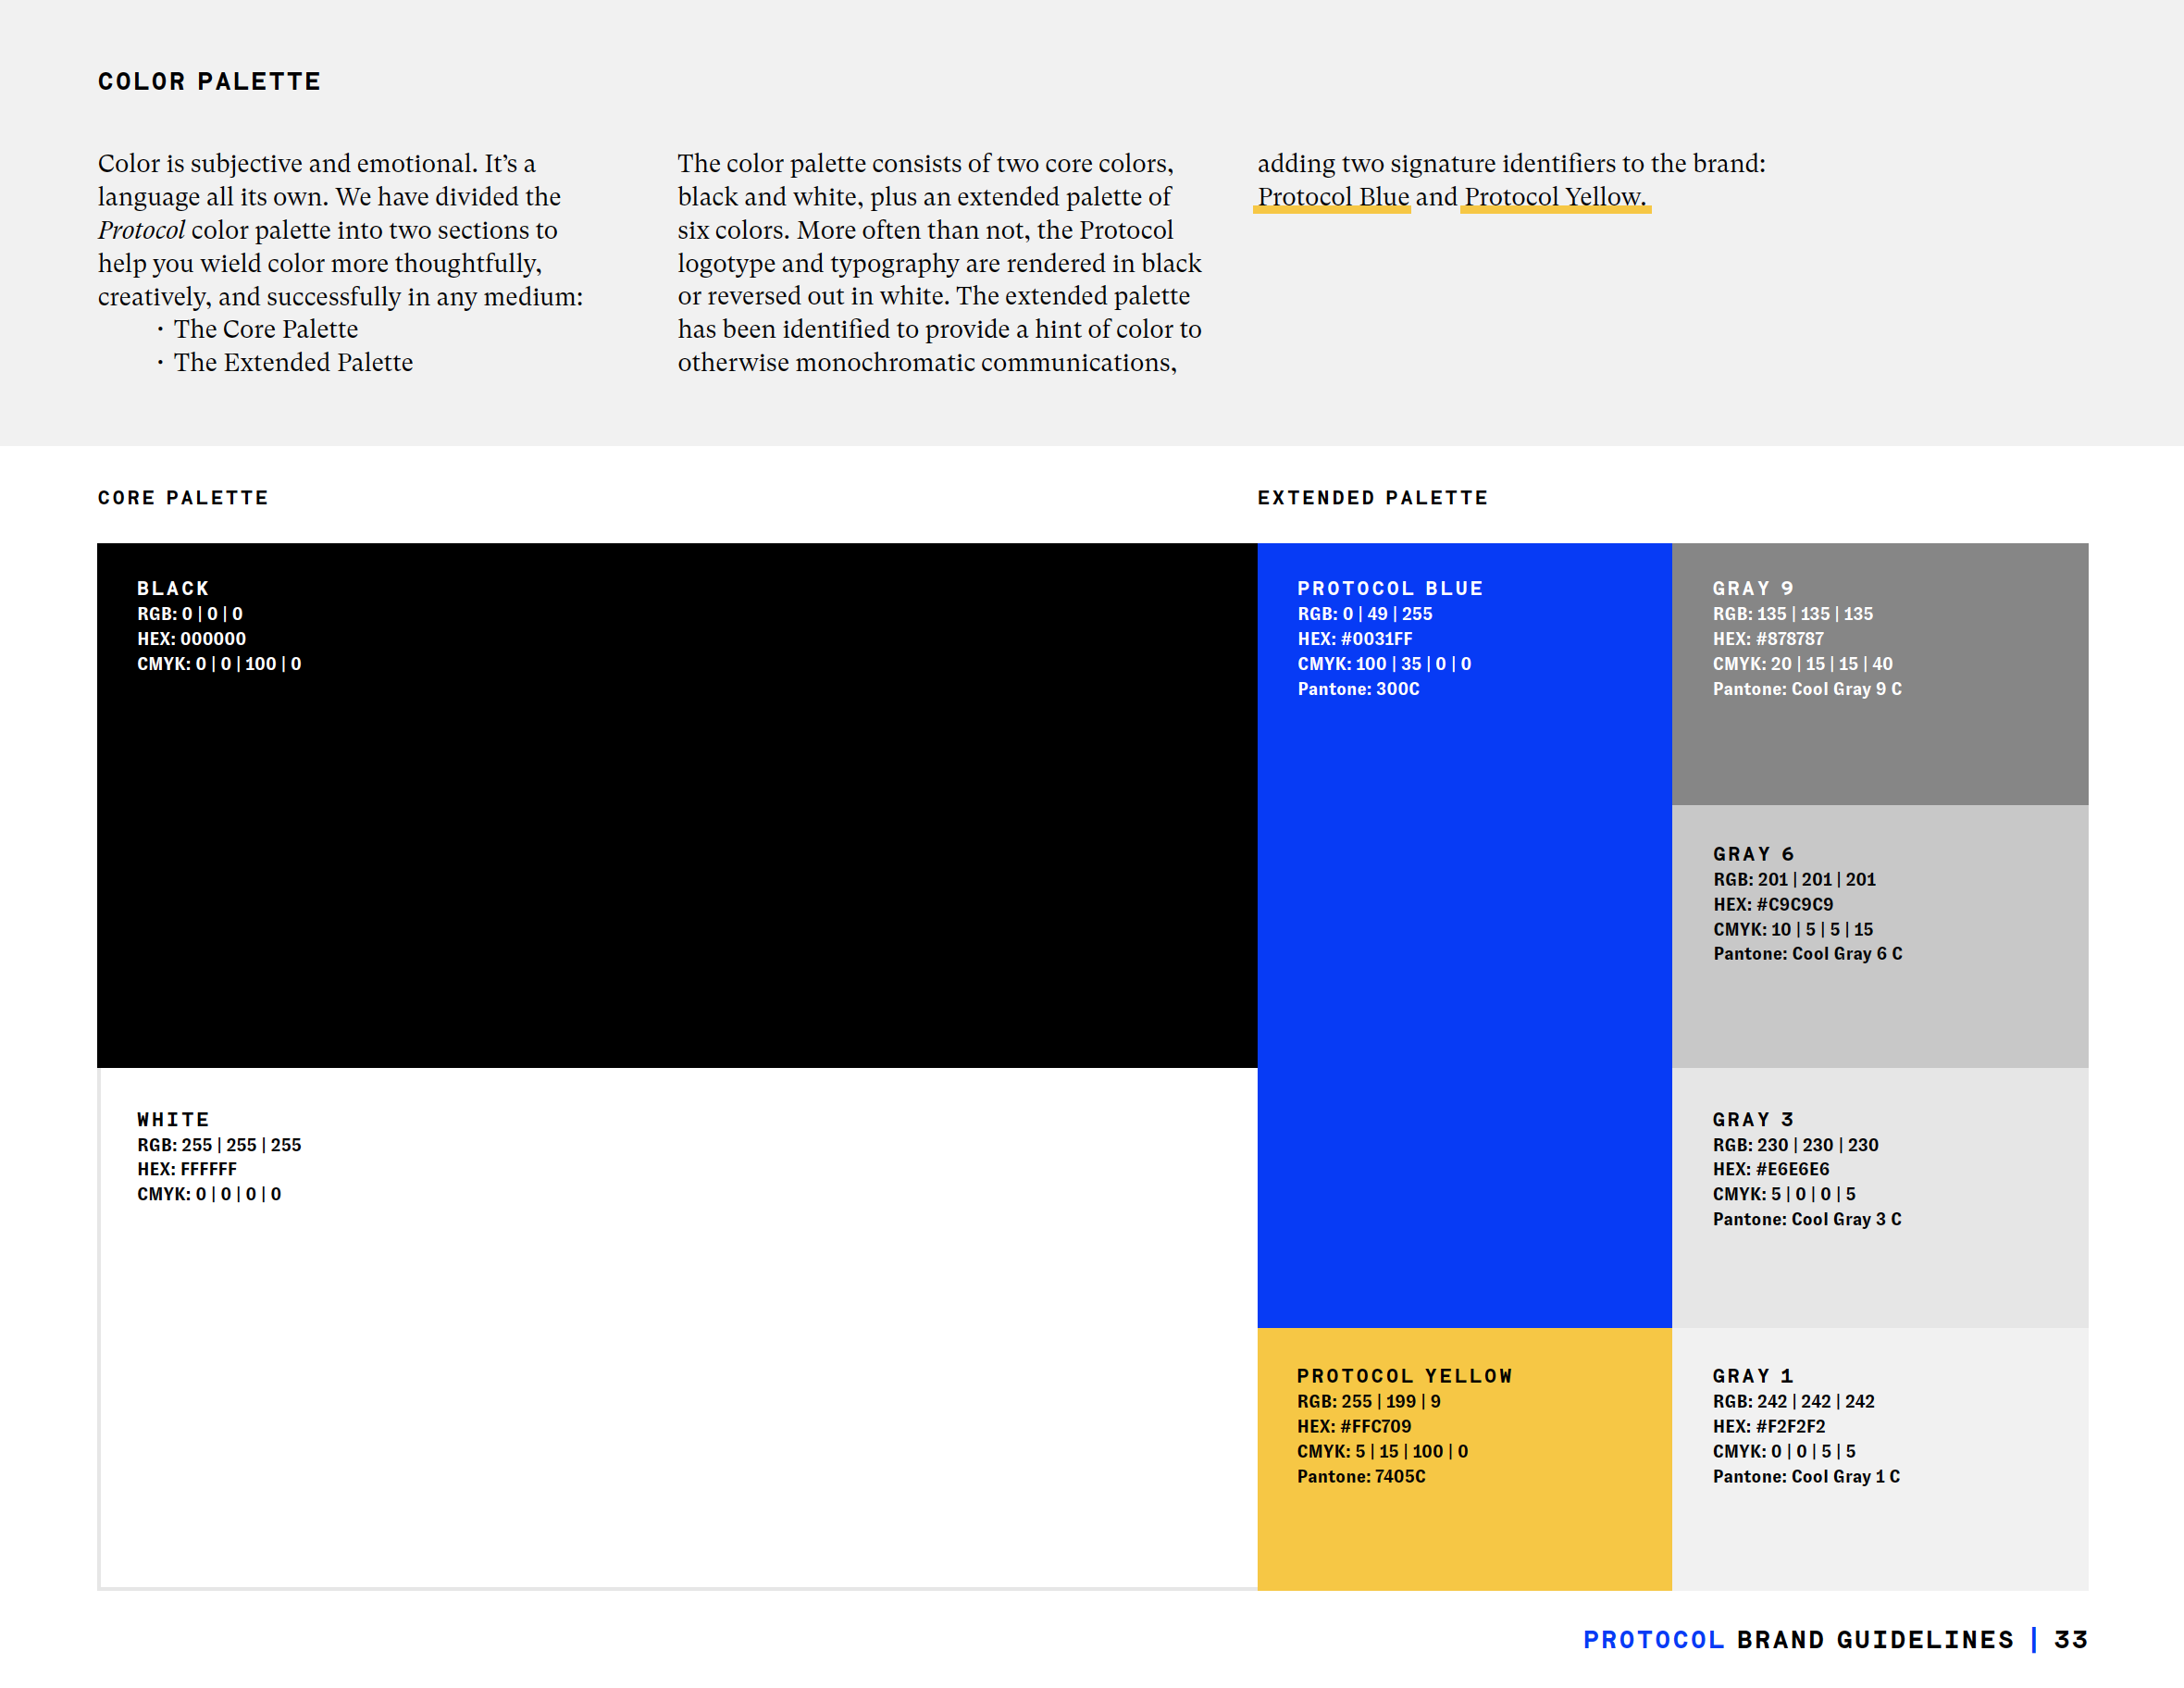Click the 'COLOR PALETTE' page heading
This screenshot has height=1688, width=2184.
tap(209, 81)
